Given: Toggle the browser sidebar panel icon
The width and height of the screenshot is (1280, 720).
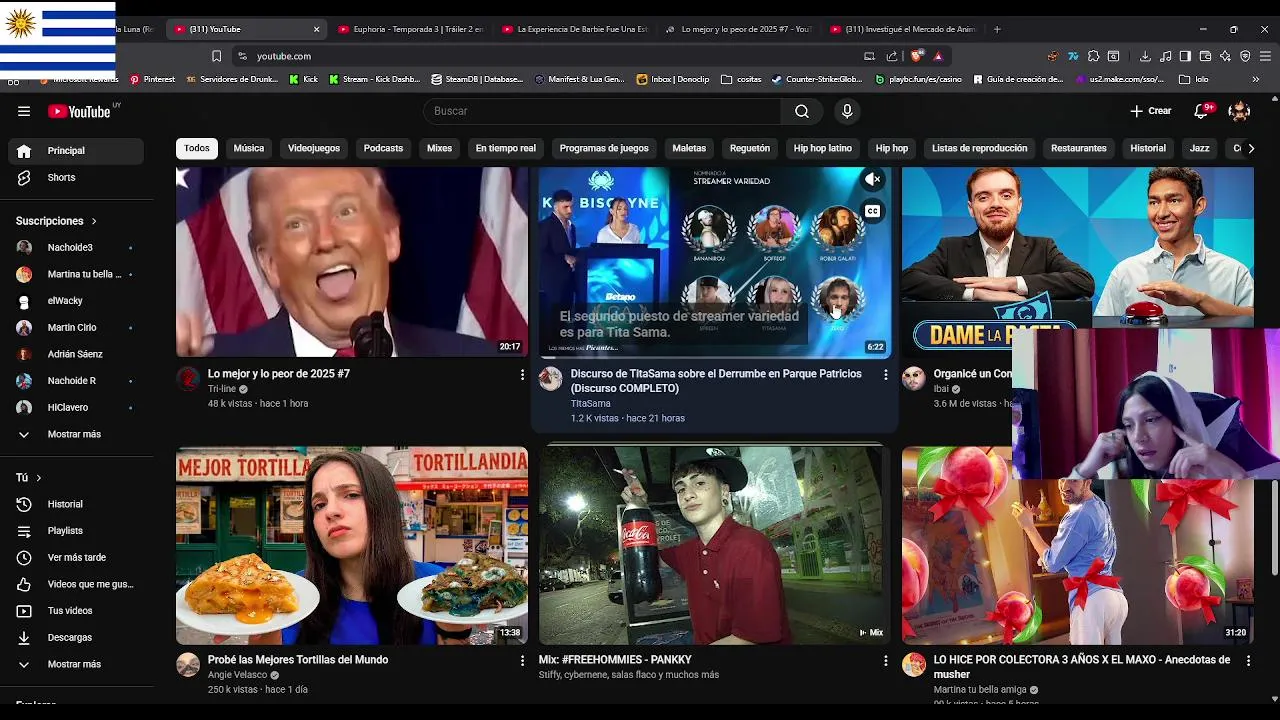Looking at the screenshot, I should pyautogui.click(x=1185, y=56).
